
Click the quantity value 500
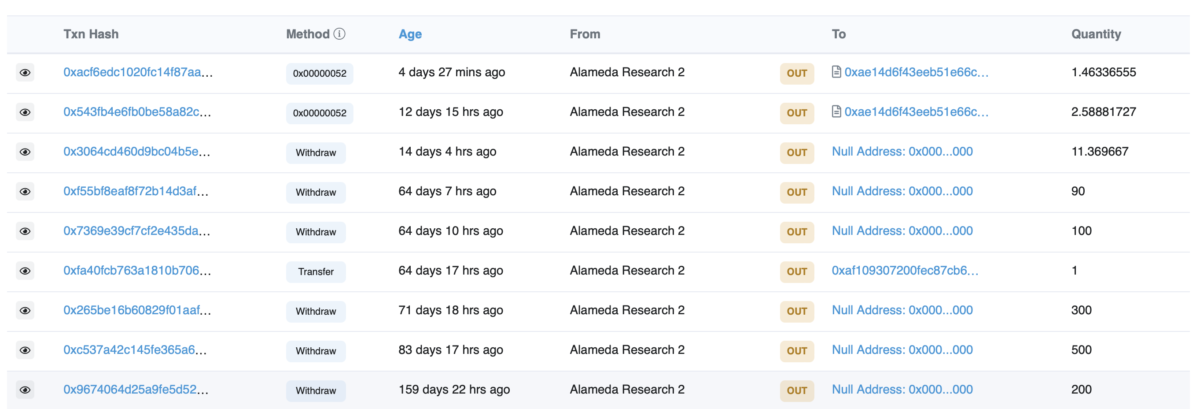pos(1082,350)
